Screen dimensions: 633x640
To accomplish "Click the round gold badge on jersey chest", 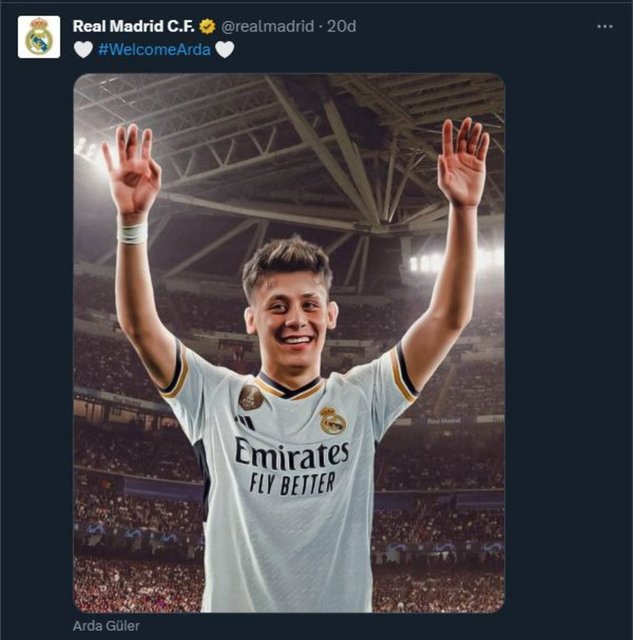I will pyautogui.click(x=250, y=398).
